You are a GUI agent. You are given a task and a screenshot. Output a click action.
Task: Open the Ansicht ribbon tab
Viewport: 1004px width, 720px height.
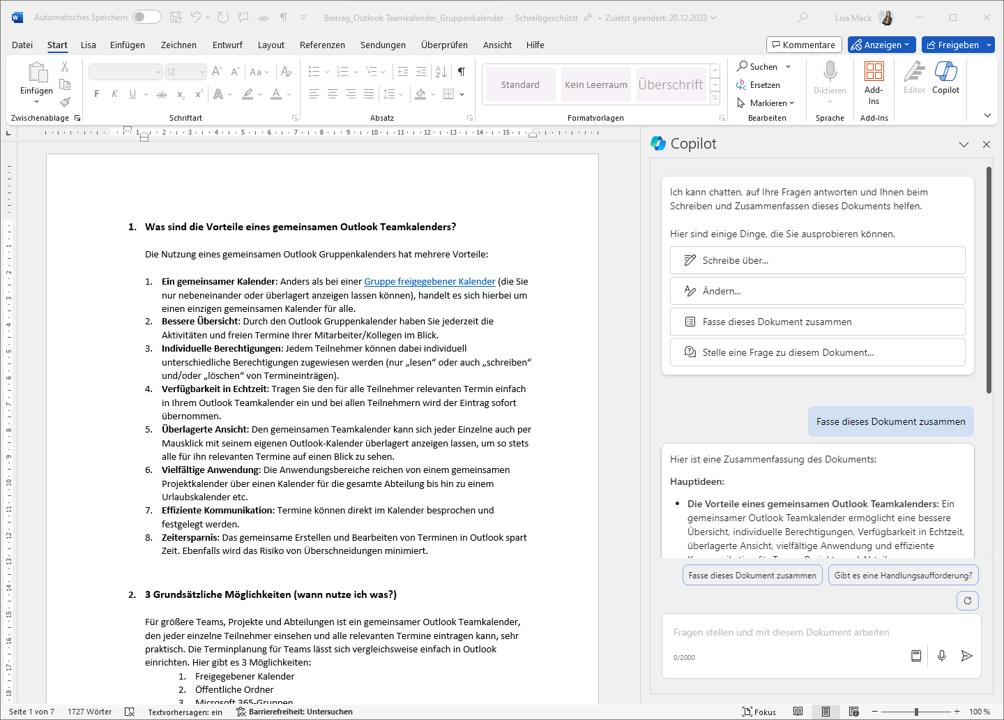click(x=498, y=45)
